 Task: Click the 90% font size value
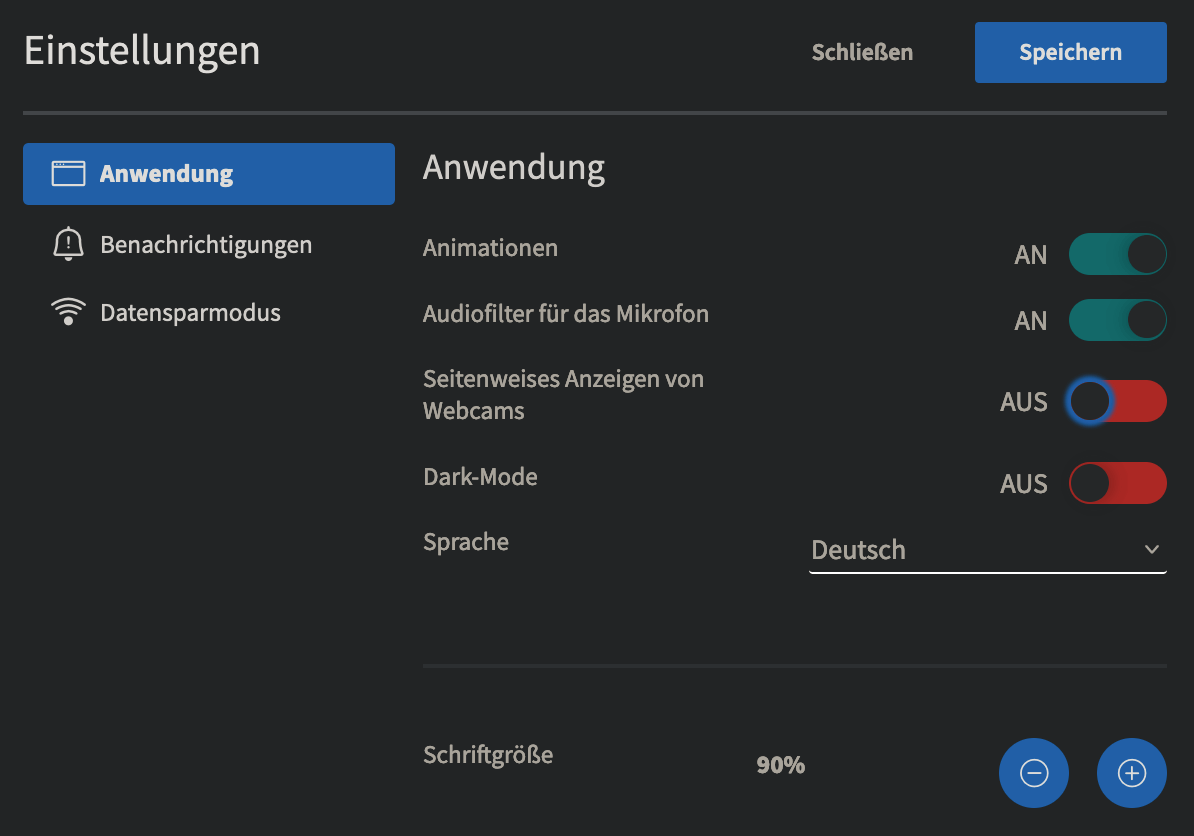(781, 766)
